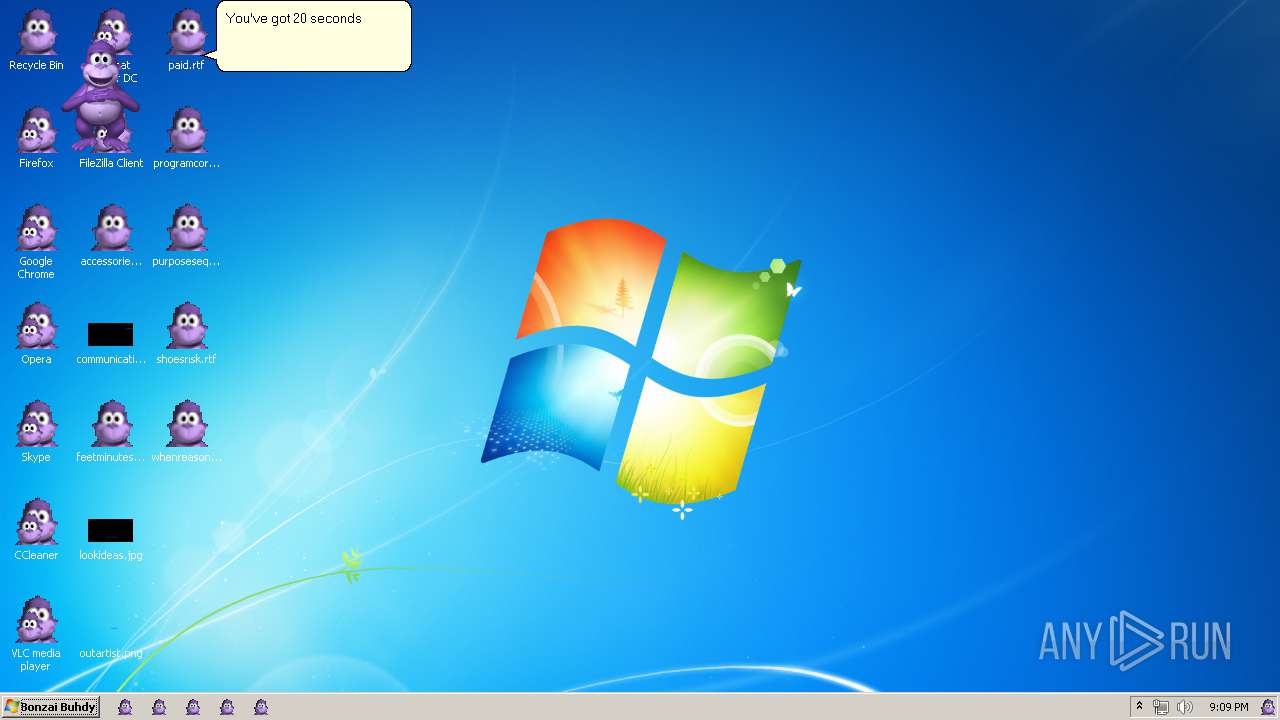Select the outartist.png file

click(x=111, y=653)
